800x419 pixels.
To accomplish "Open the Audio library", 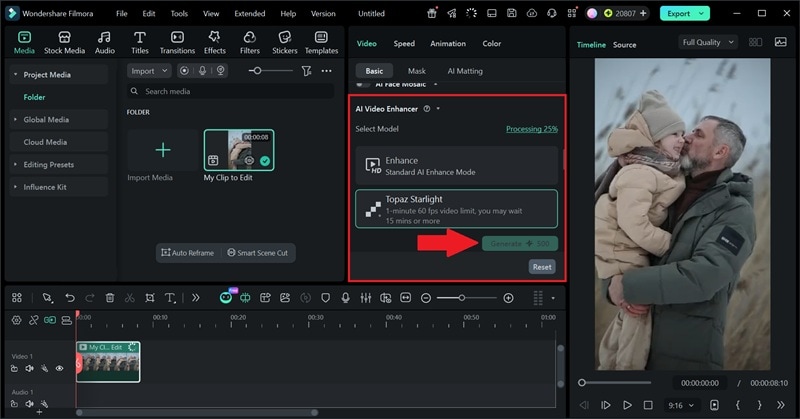I will (x=105, y=42).
